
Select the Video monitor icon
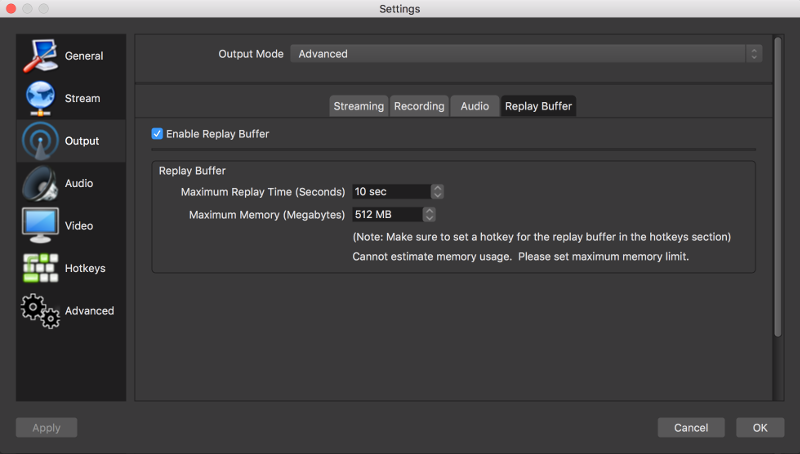point(40,226)
